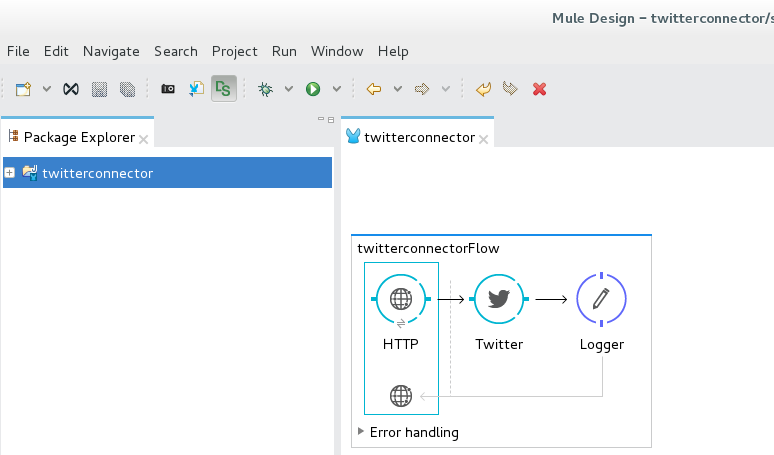Click the red X toolbar icon
The width and height of the screenshot is (774, 455).
tap(540, 89)
